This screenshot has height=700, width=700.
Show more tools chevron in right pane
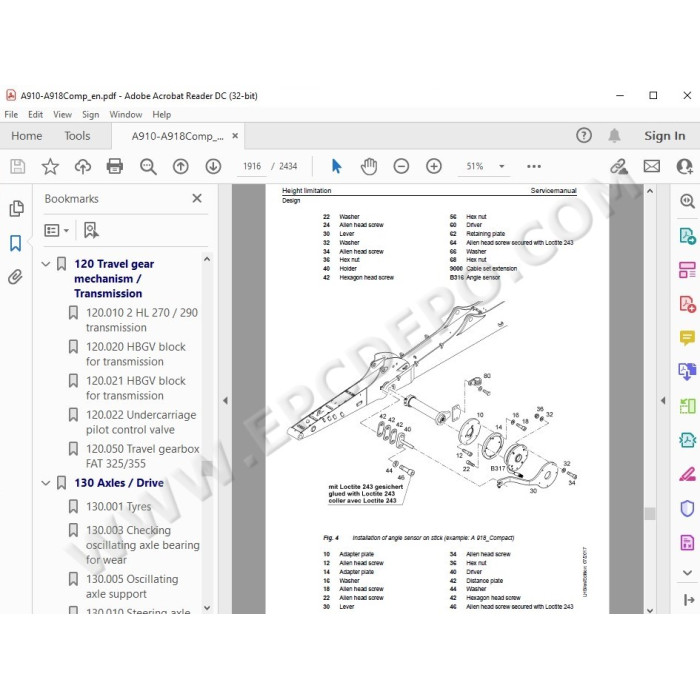click(x=688, y=572)
